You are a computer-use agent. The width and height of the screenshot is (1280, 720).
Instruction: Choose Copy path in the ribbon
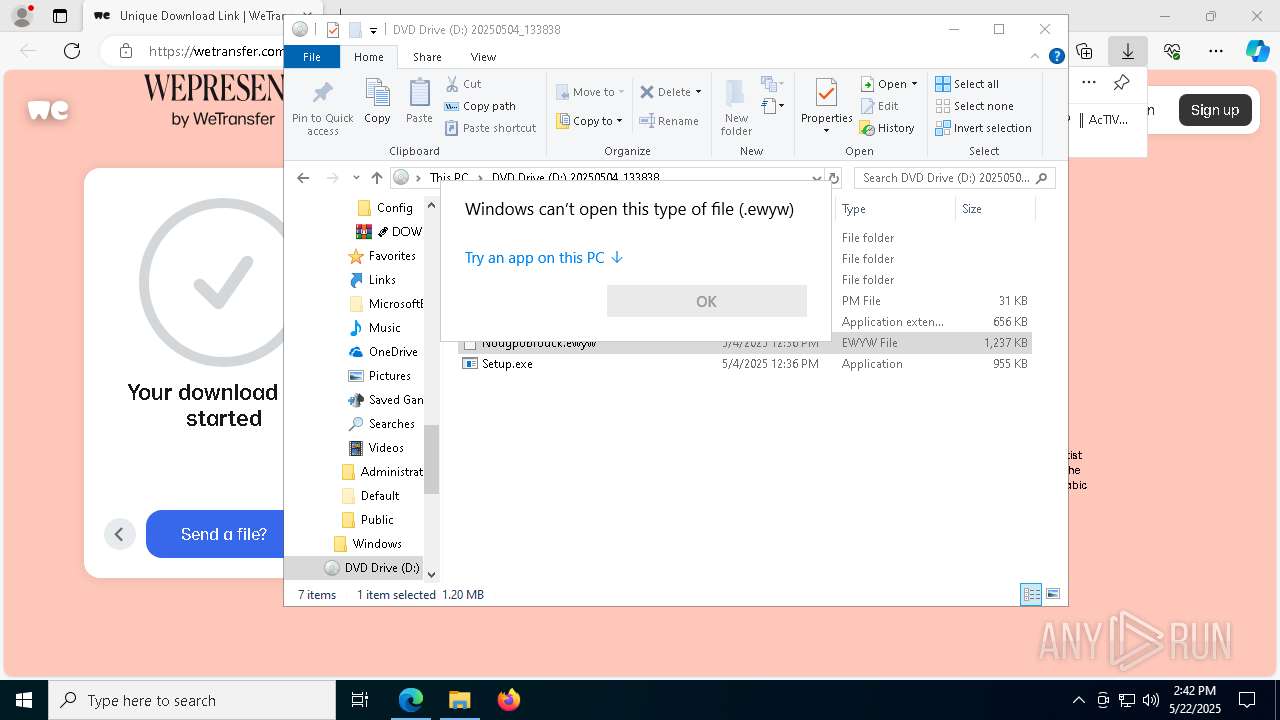pyautogui.click(x=480, y=106)
